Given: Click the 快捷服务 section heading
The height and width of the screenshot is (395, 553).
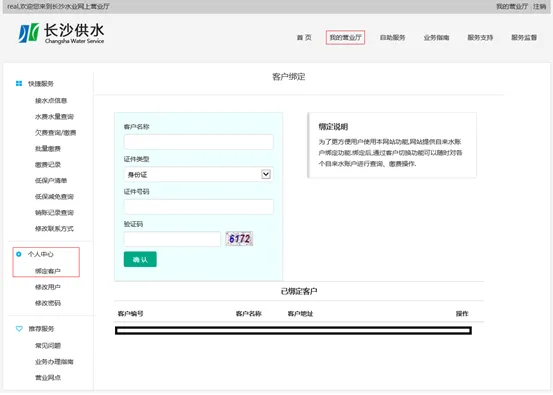Looking at the screenshot, I should (41, 84).
